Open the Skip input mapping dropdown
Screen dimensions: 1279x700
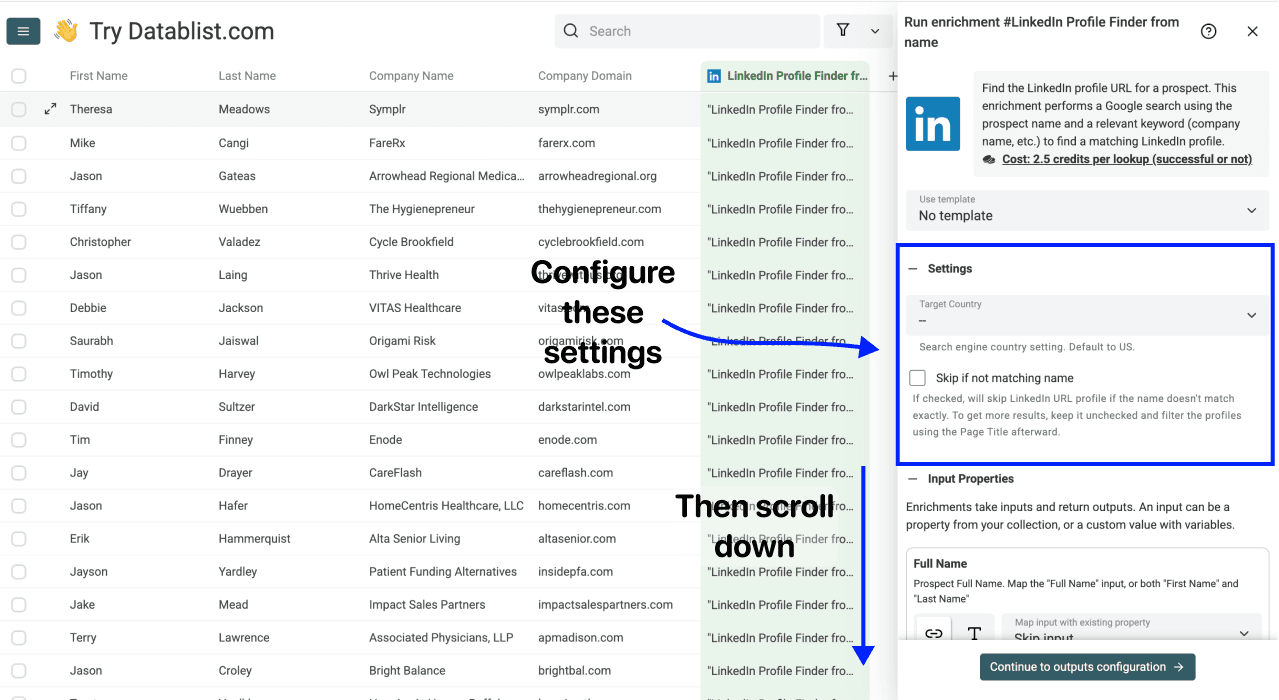1131,632
